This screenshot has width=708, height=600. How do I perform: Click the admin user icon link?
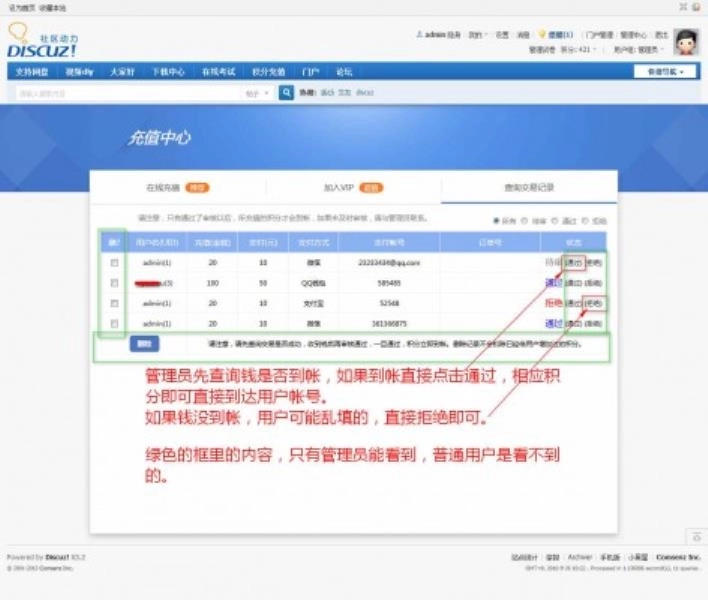click(419, 34)
